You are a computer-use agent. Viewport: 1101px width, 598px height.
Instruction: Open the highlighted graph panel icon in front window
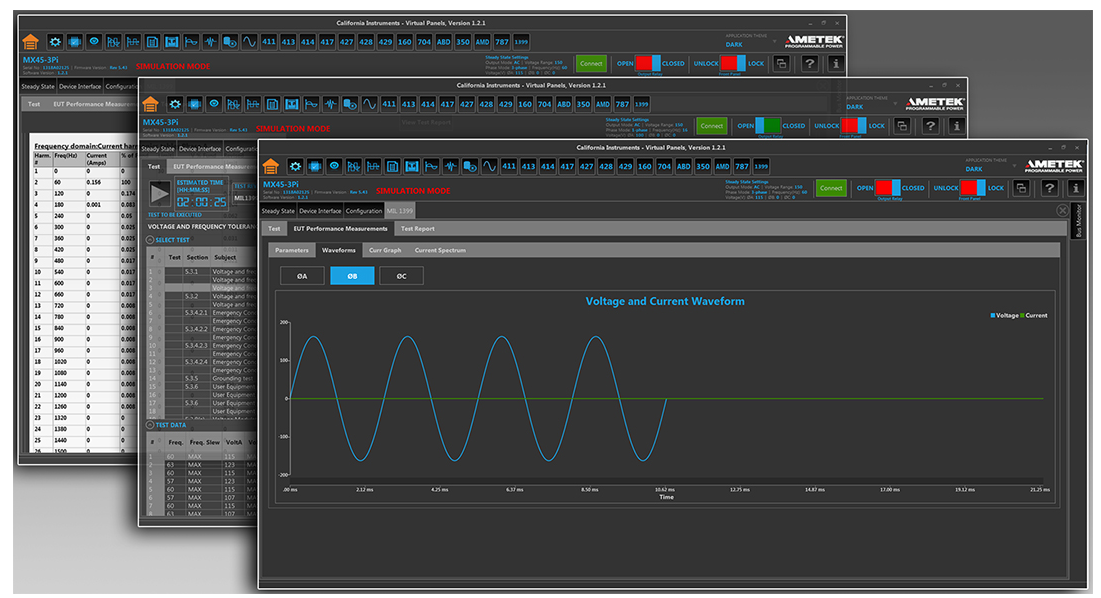click(412, 166)
